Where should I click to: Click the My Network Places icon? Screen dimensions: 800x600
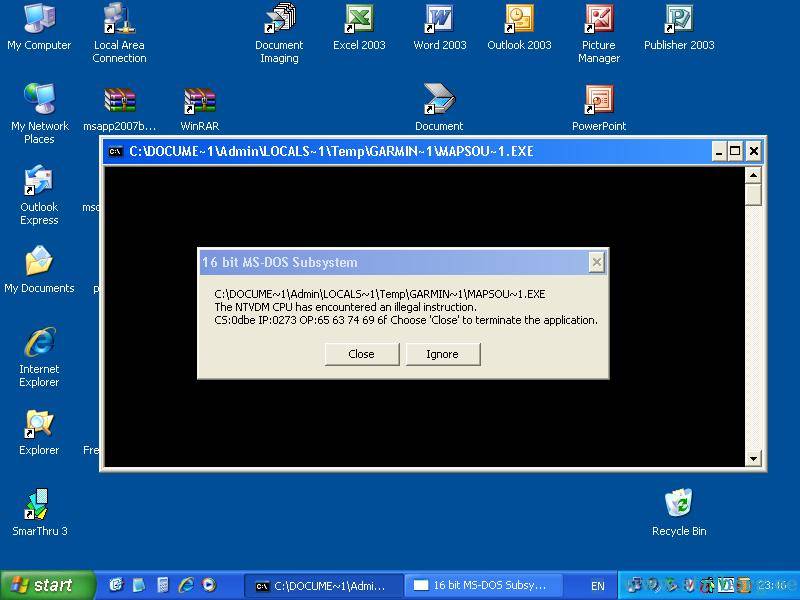click(x=39, y=113)
